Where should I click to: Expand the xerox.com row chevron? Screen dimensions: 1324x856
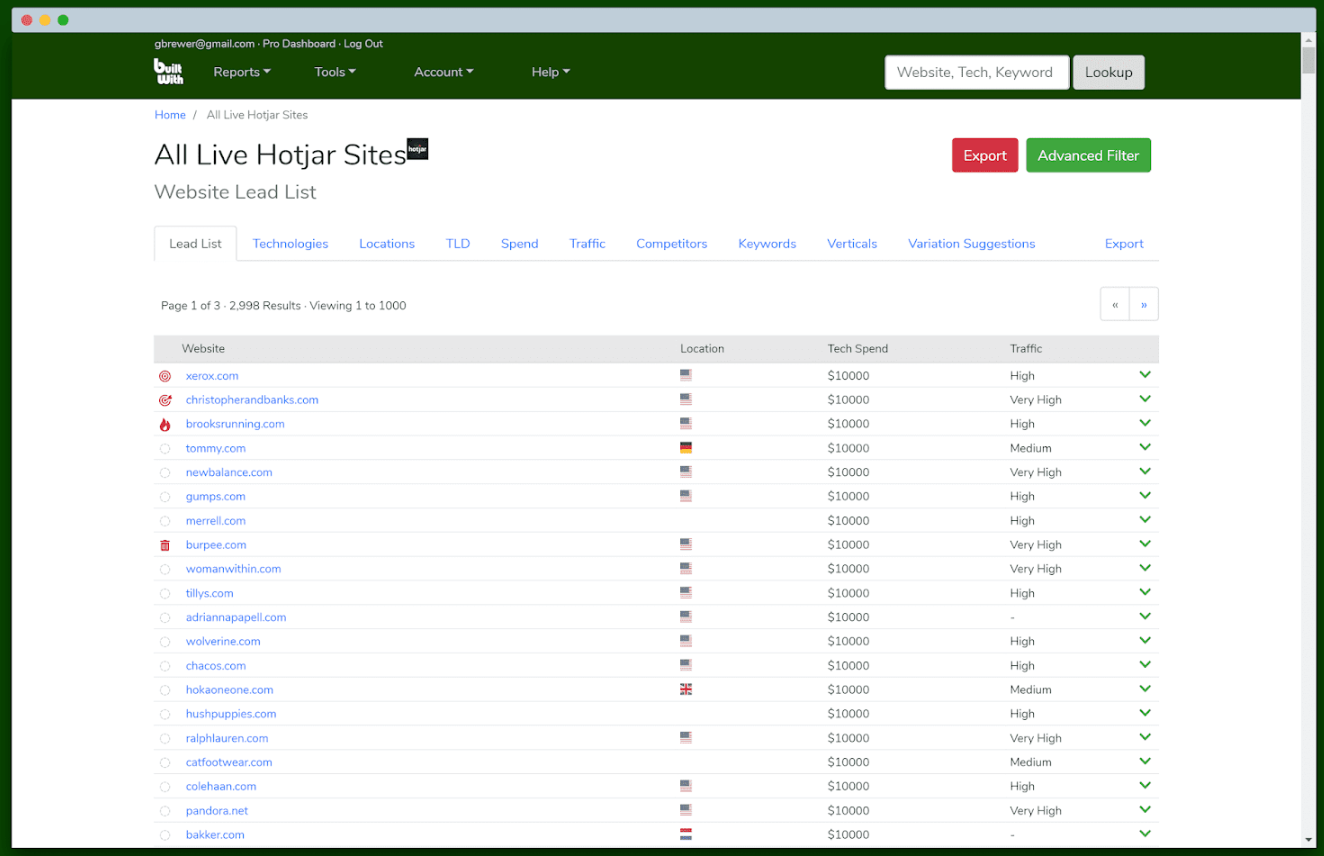tap(1145, 375)
